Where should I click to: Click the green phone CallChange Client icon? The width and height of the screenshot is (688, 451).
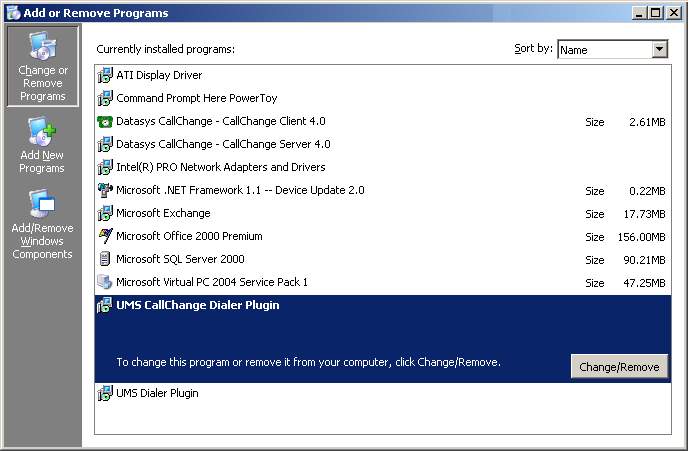click(105, 121)
